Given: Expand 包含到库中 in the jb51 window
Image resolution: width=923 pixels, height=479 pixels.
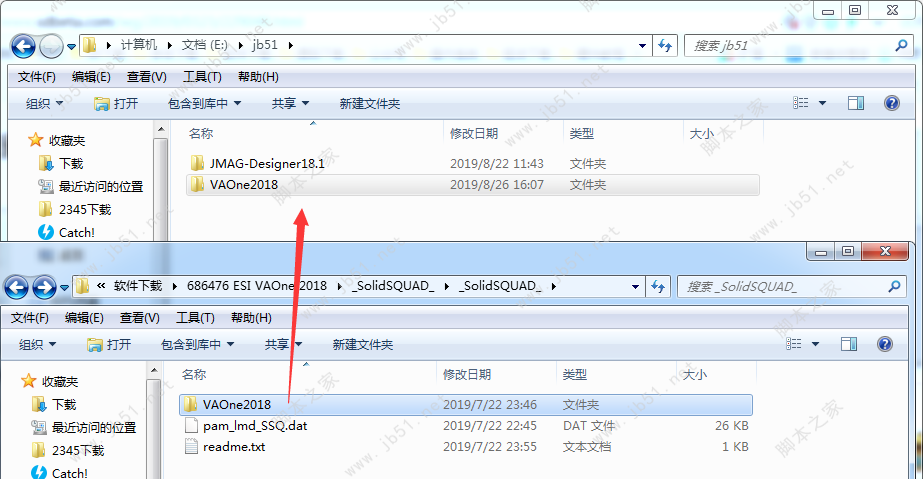Looking at the screenshot, I should click(x=204, y=104).
